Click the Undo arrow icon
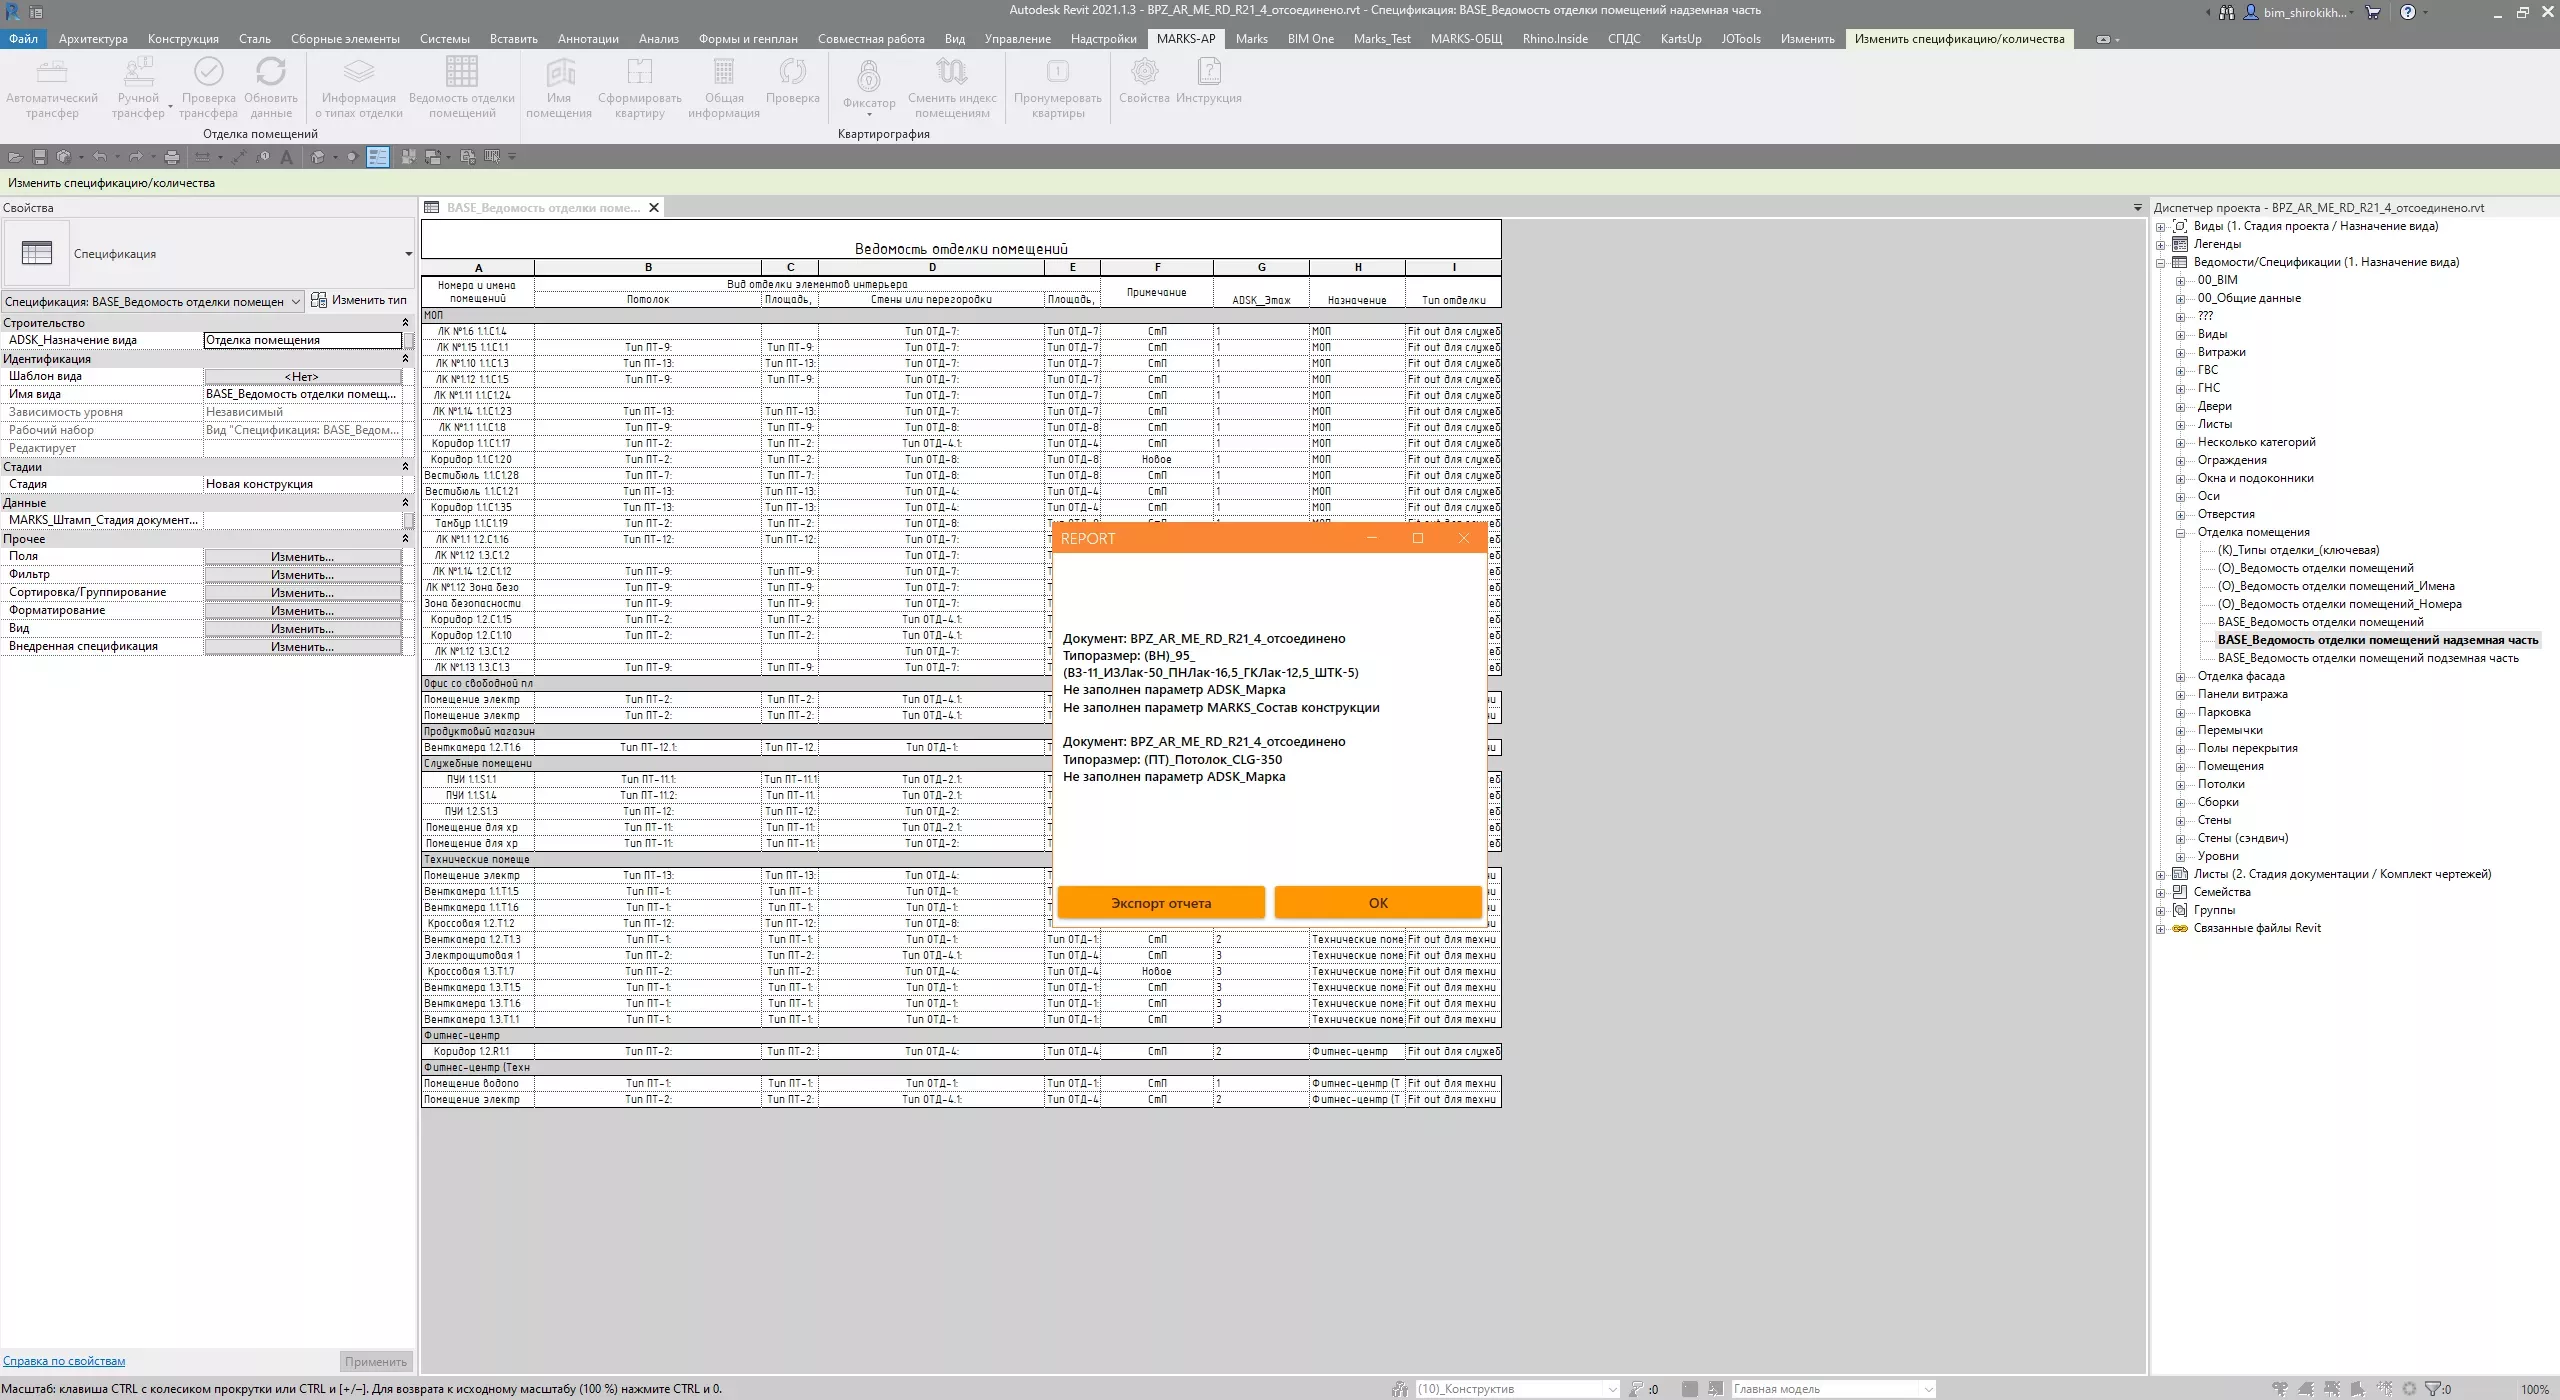2560x1400 pixels. 99,157
